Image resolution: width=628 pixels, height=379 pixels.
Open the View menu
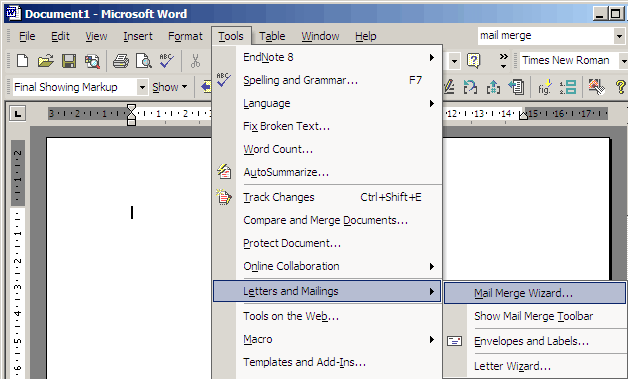(x=96, y=36)
